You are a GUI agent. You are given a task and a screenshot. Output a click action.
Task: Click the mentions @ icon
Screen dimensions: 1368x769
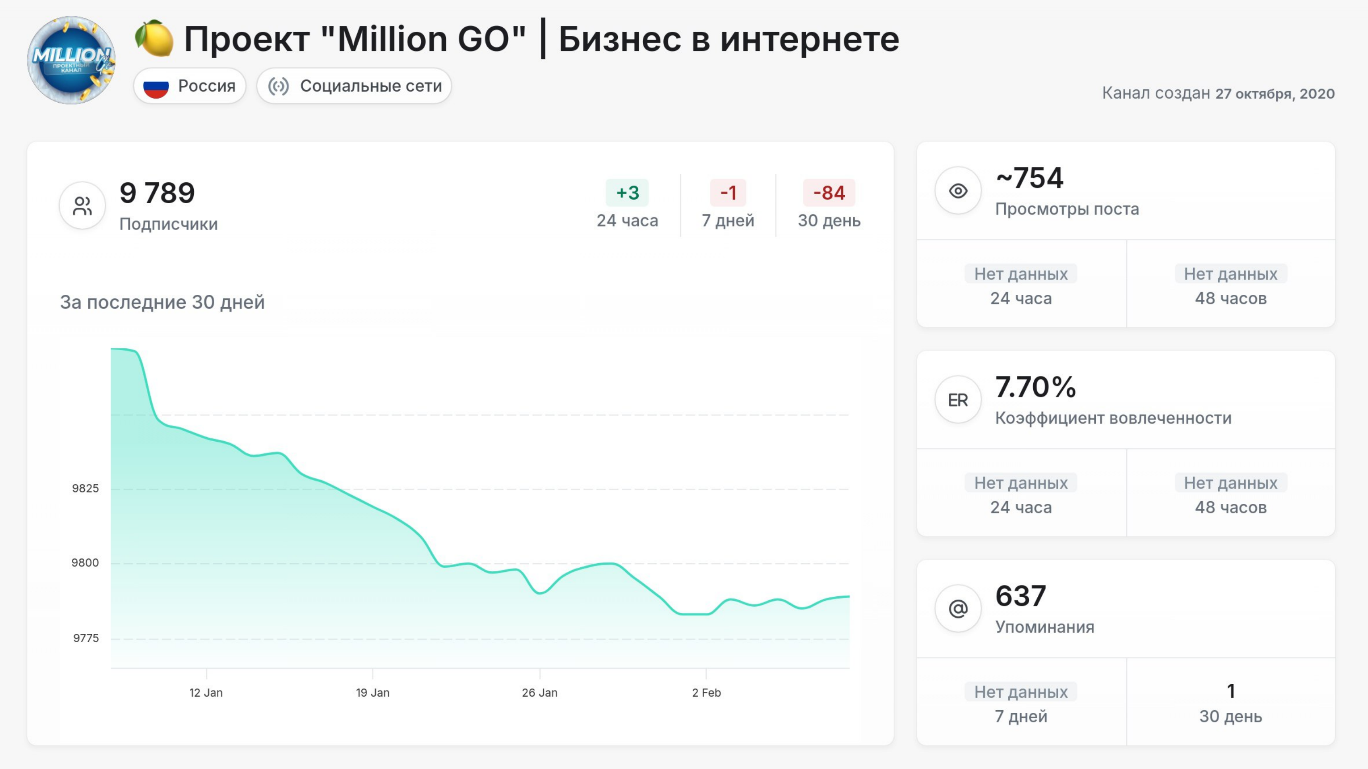(x=958, y=609)
